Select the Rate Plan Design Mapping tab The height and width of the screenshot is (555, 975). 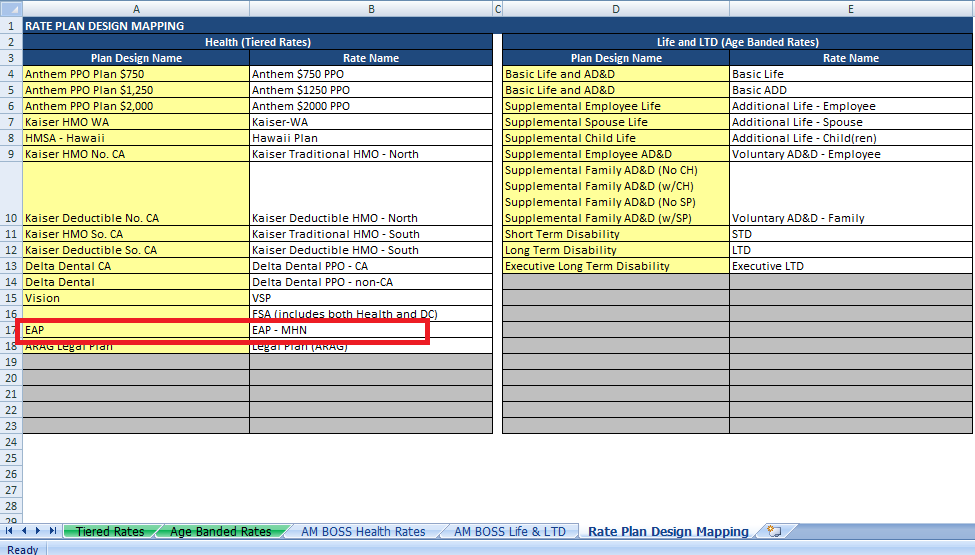coord(668,531)
